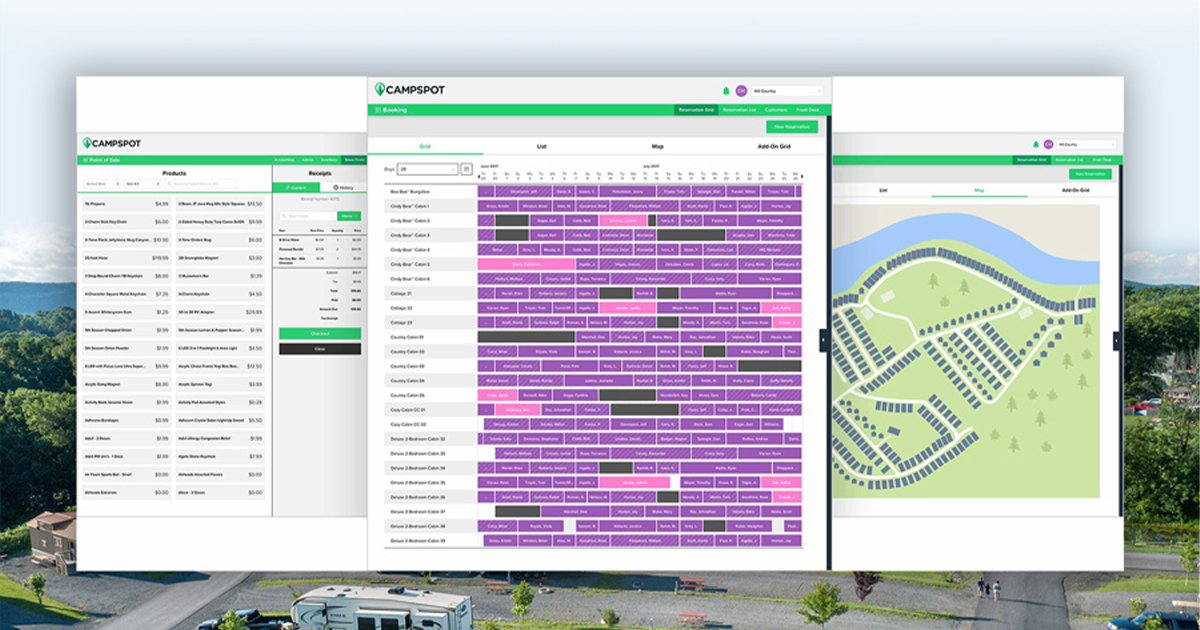1200x630 pixels.
Task: Click the notification bell in the Booking window
Action: 726,90
